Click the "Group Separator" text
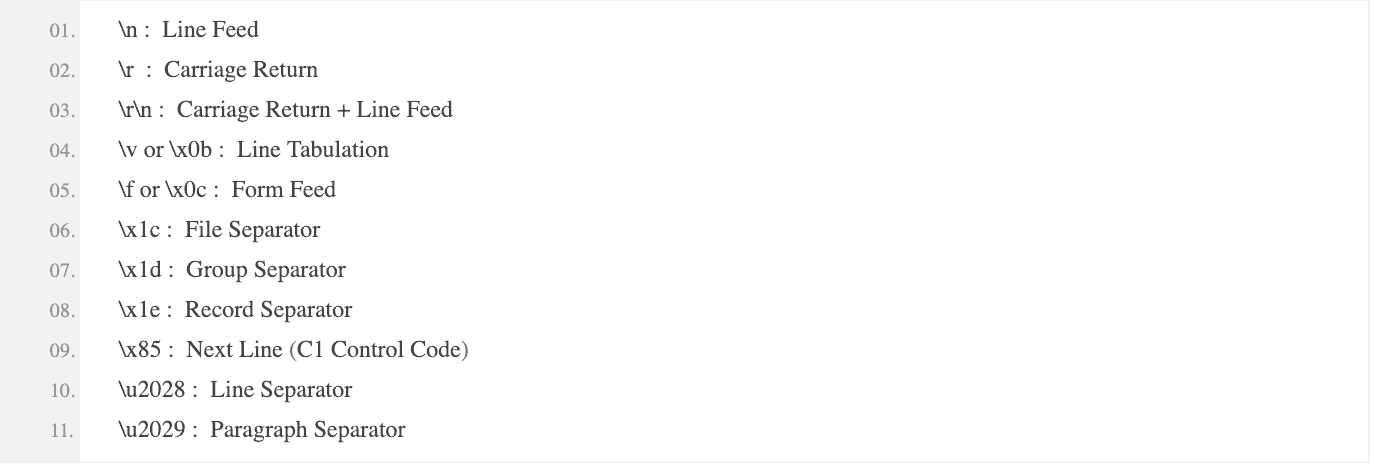 tap(266, 270)
